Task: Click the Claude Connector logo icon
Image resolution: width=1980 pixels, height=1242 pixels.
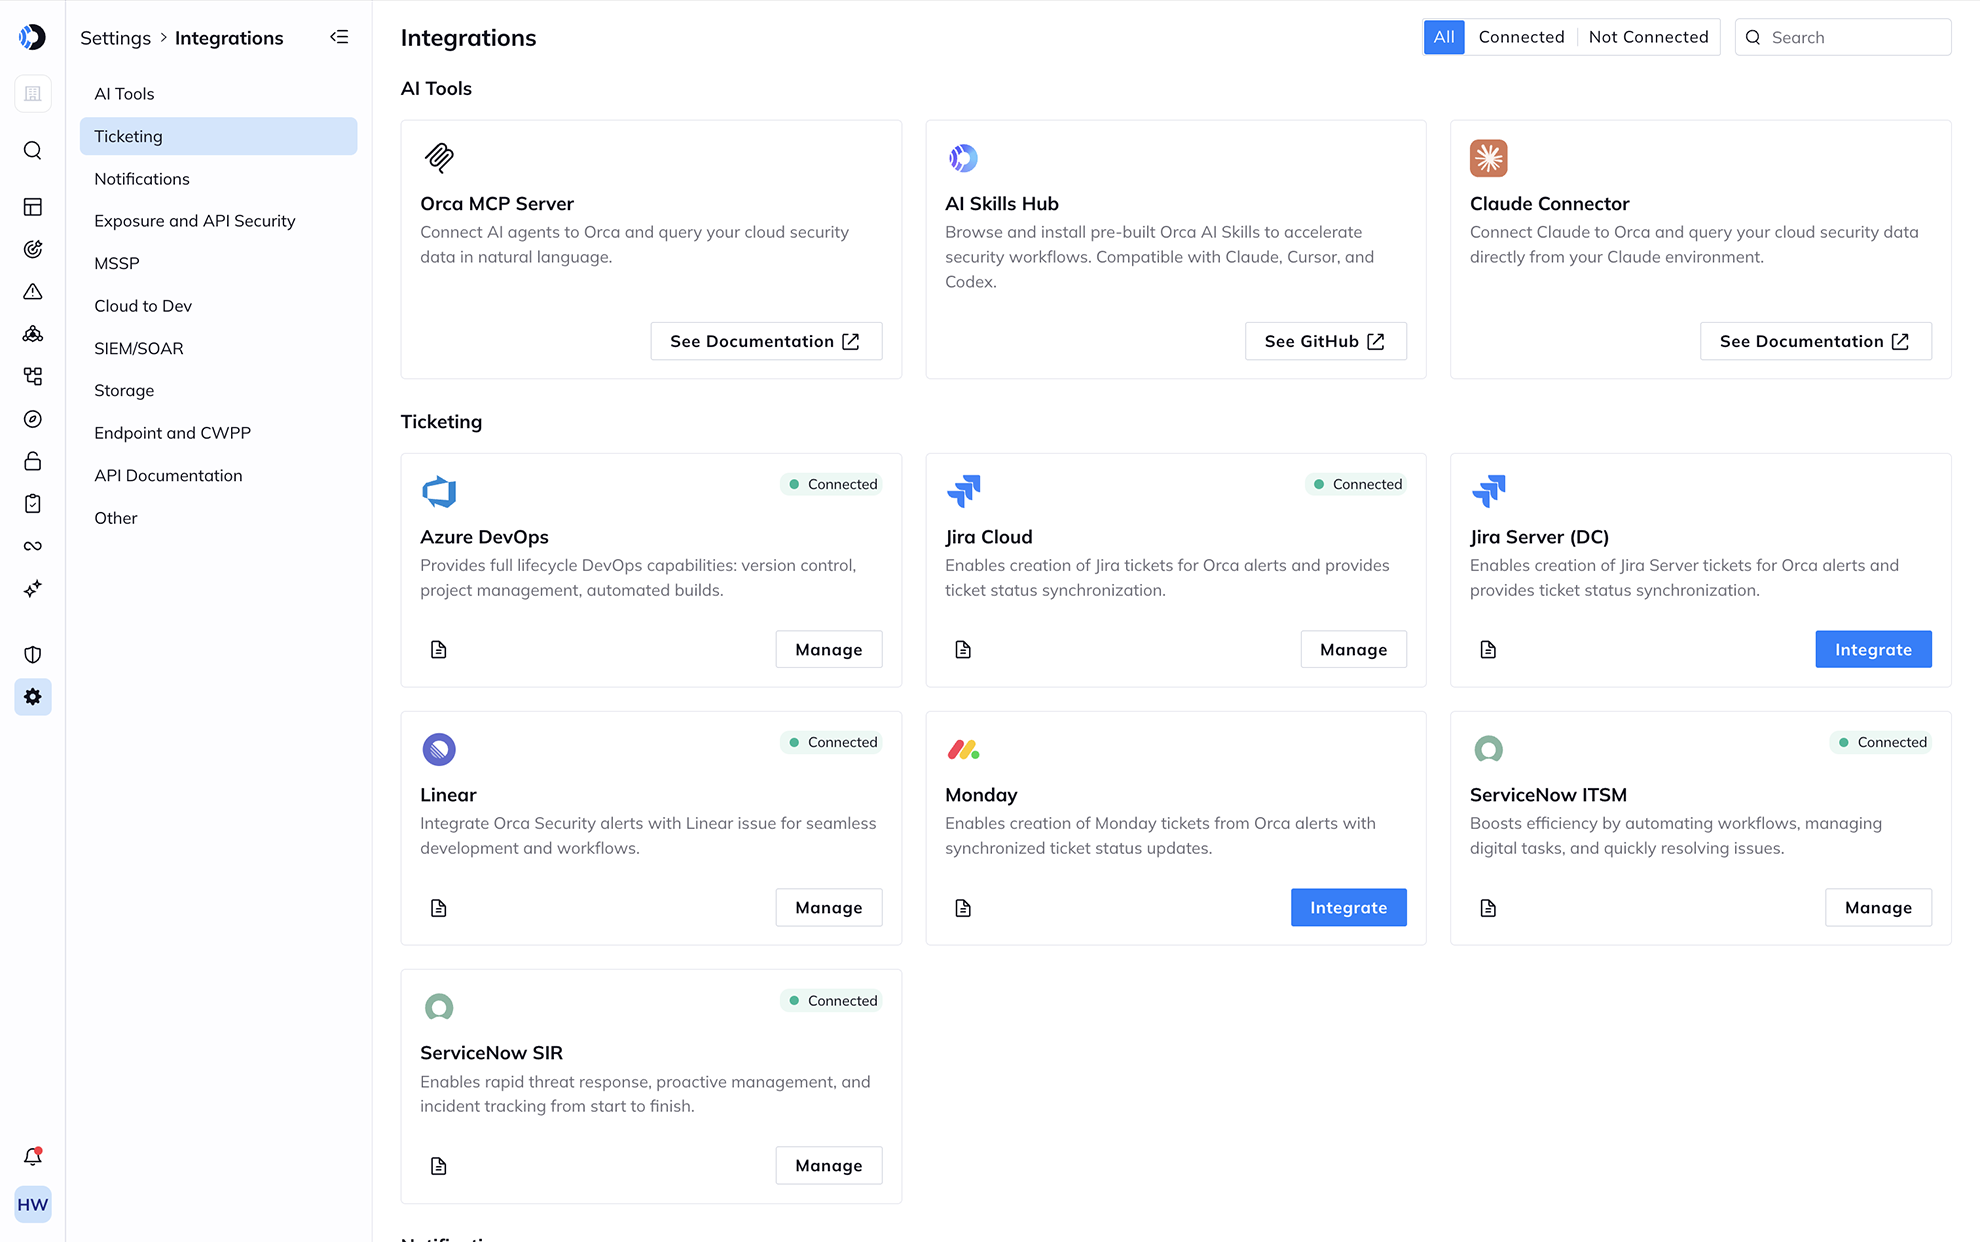Action: click(1489, 158)
